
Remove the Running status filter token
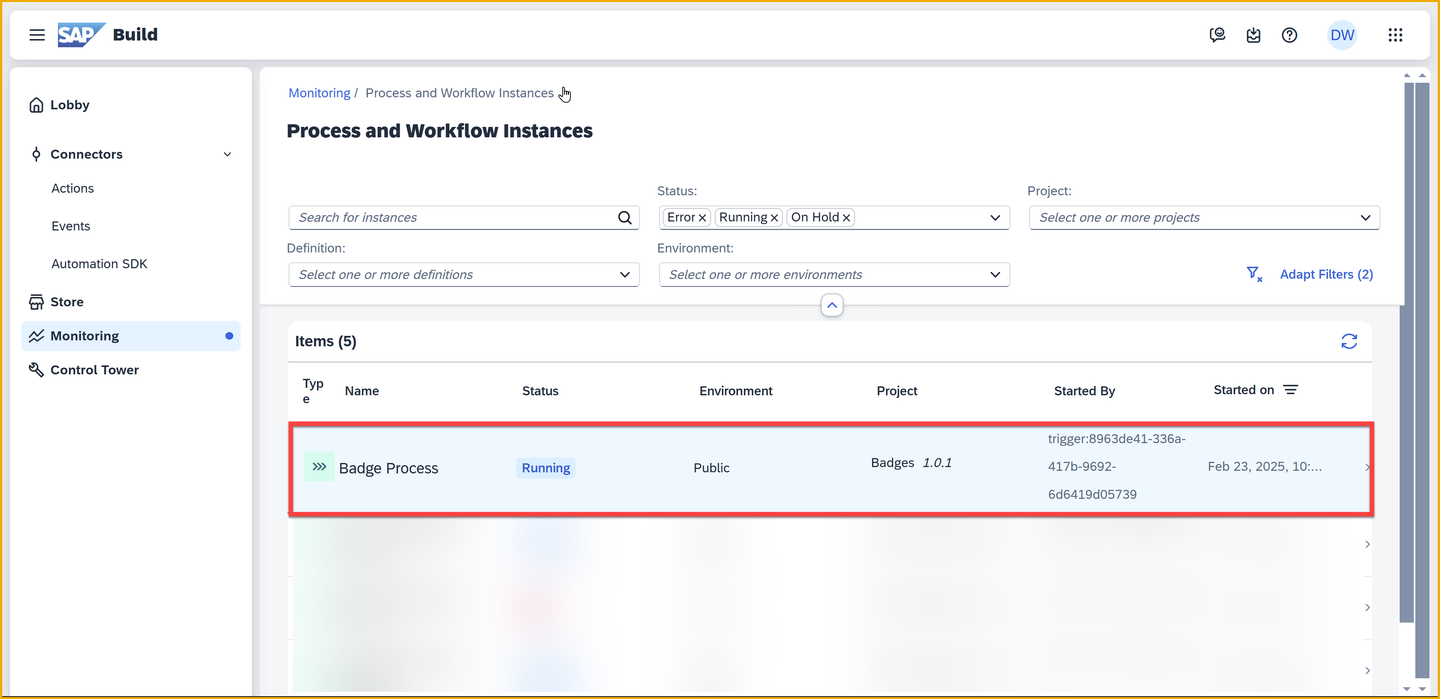point(774,217)
